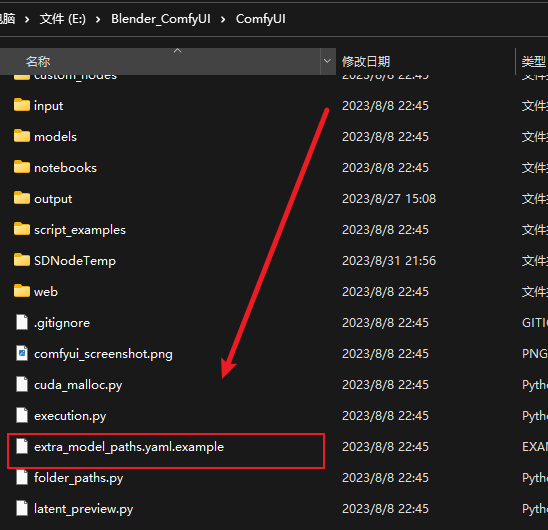Screen dimensions: 548x530
Task: Select the notebooks folder icon
Action: (x=22, y=167)
